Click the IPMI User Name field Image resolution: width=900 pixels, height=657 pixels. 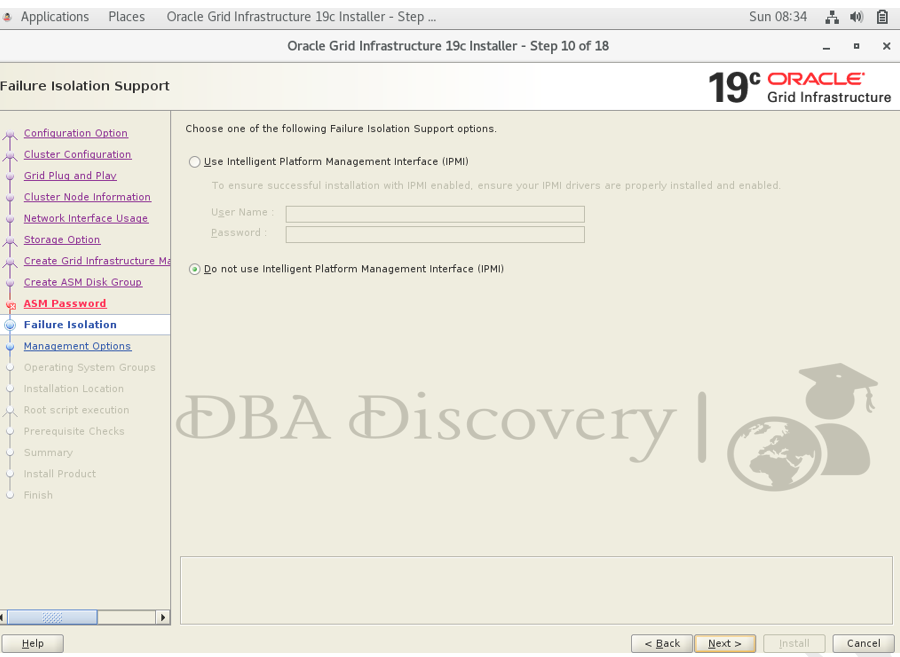tap(435, 214)
